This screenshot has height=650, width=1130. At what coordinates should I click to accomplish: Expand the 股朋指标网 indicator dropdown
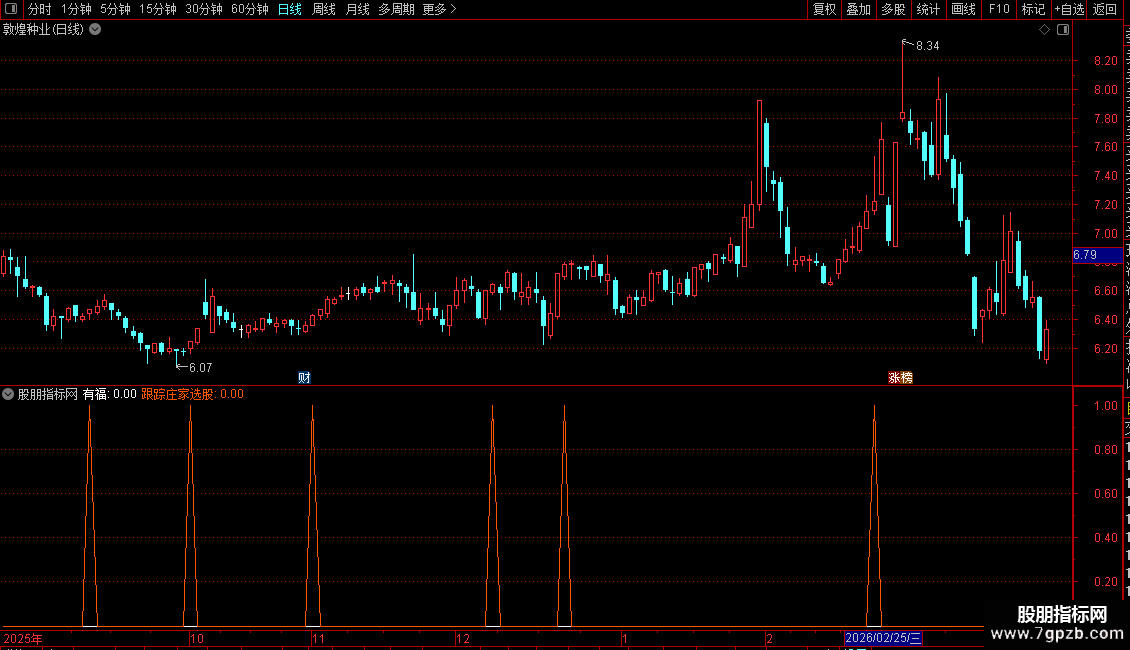(8, 394)
